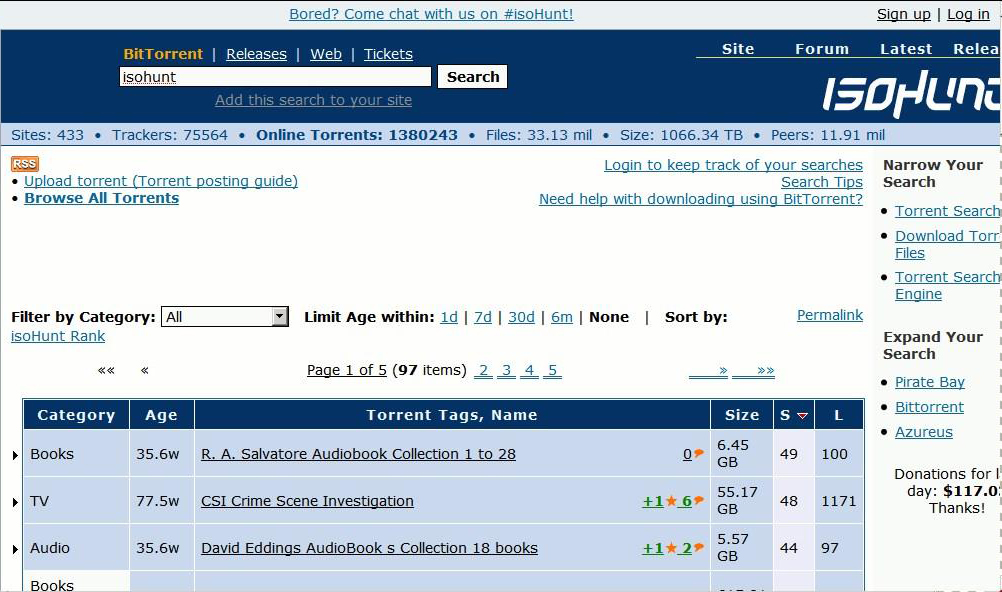Open the Forum section in the top navigation
The width and height of the screenshot is (1002, 592).
point(822,48)
